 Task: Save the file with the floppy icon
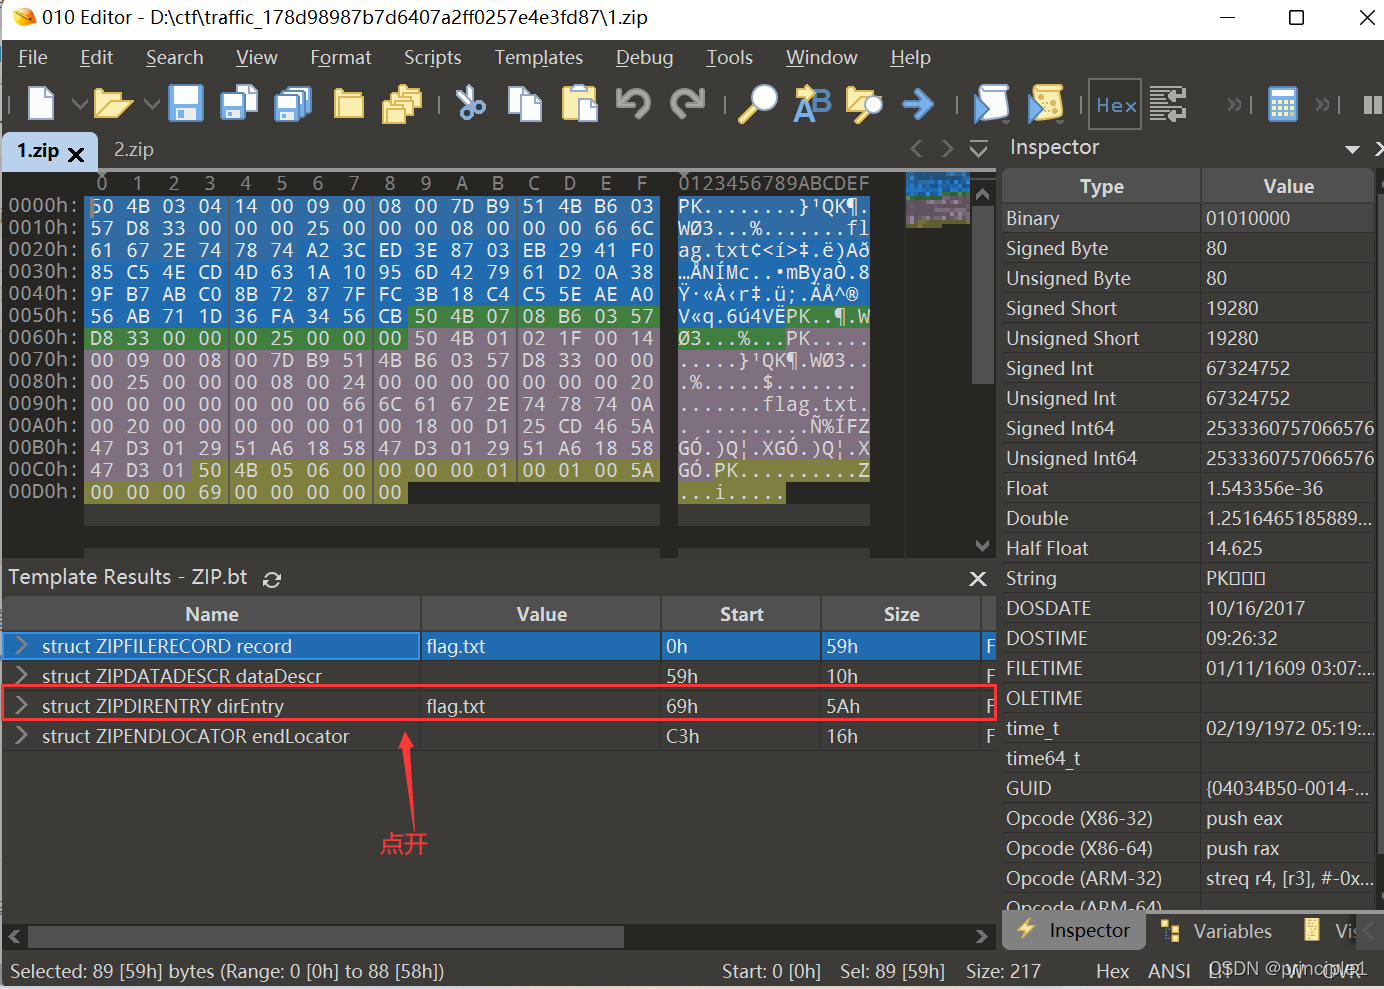(x=186, y=103)
